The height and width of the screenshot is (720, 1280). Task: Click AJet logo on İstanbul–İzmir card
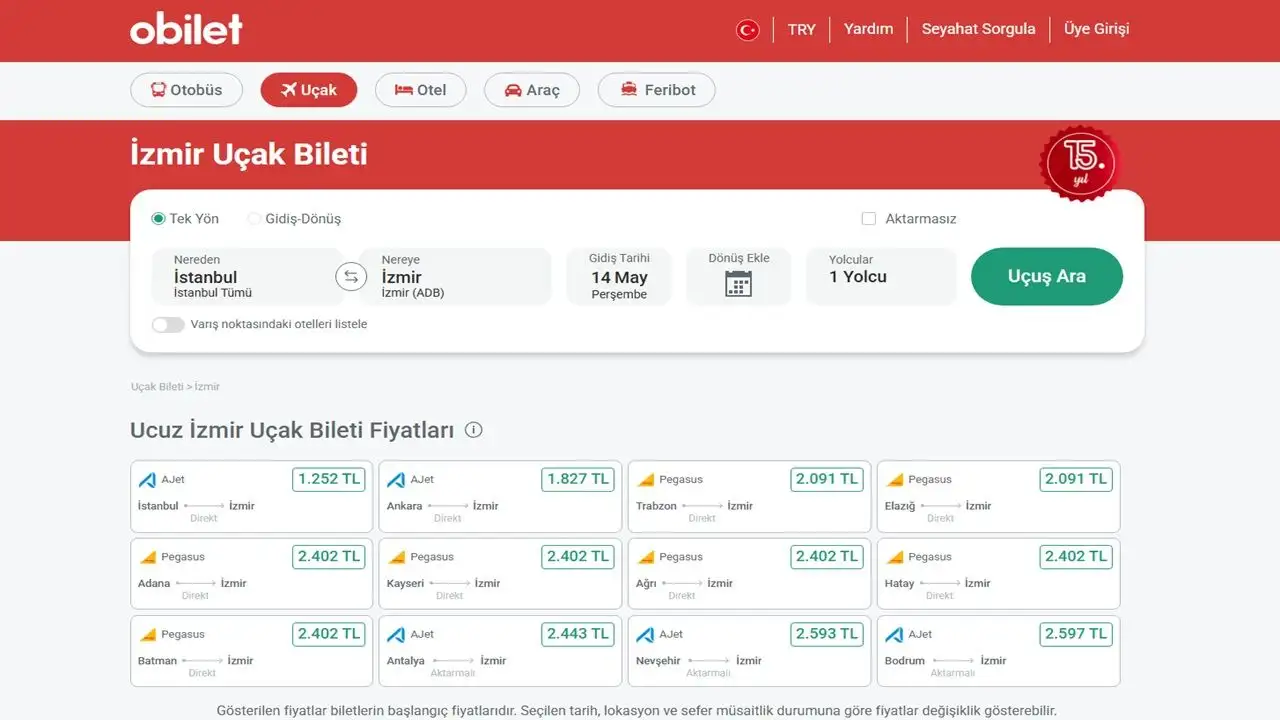147,480
